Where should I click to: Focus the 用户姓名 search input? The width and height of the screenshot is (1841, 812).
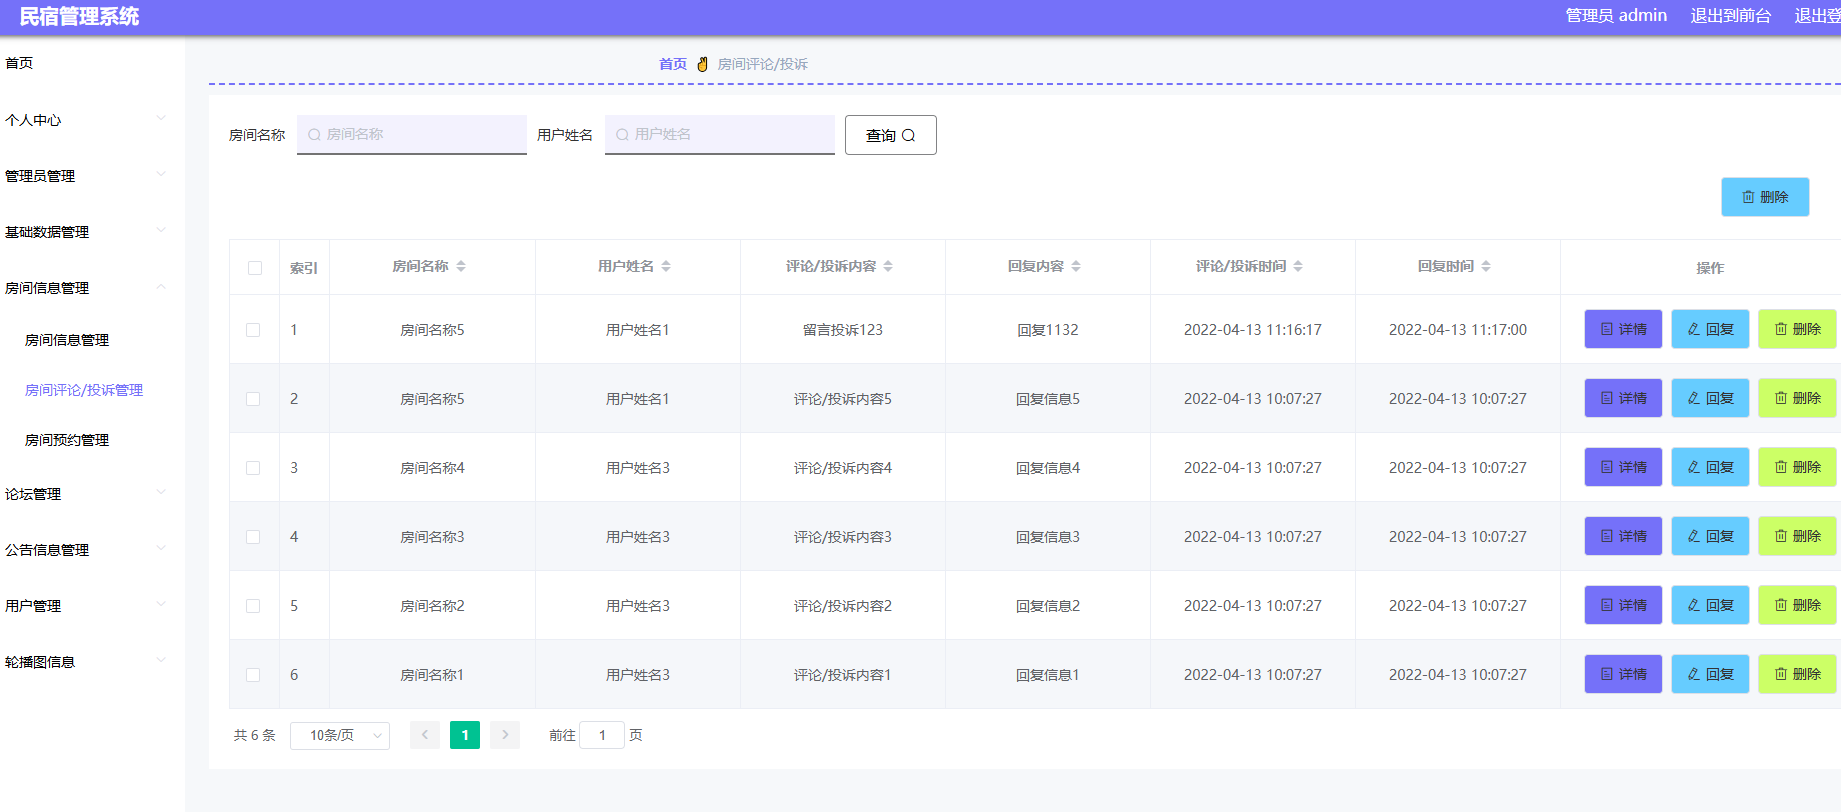tap(720, 134)
